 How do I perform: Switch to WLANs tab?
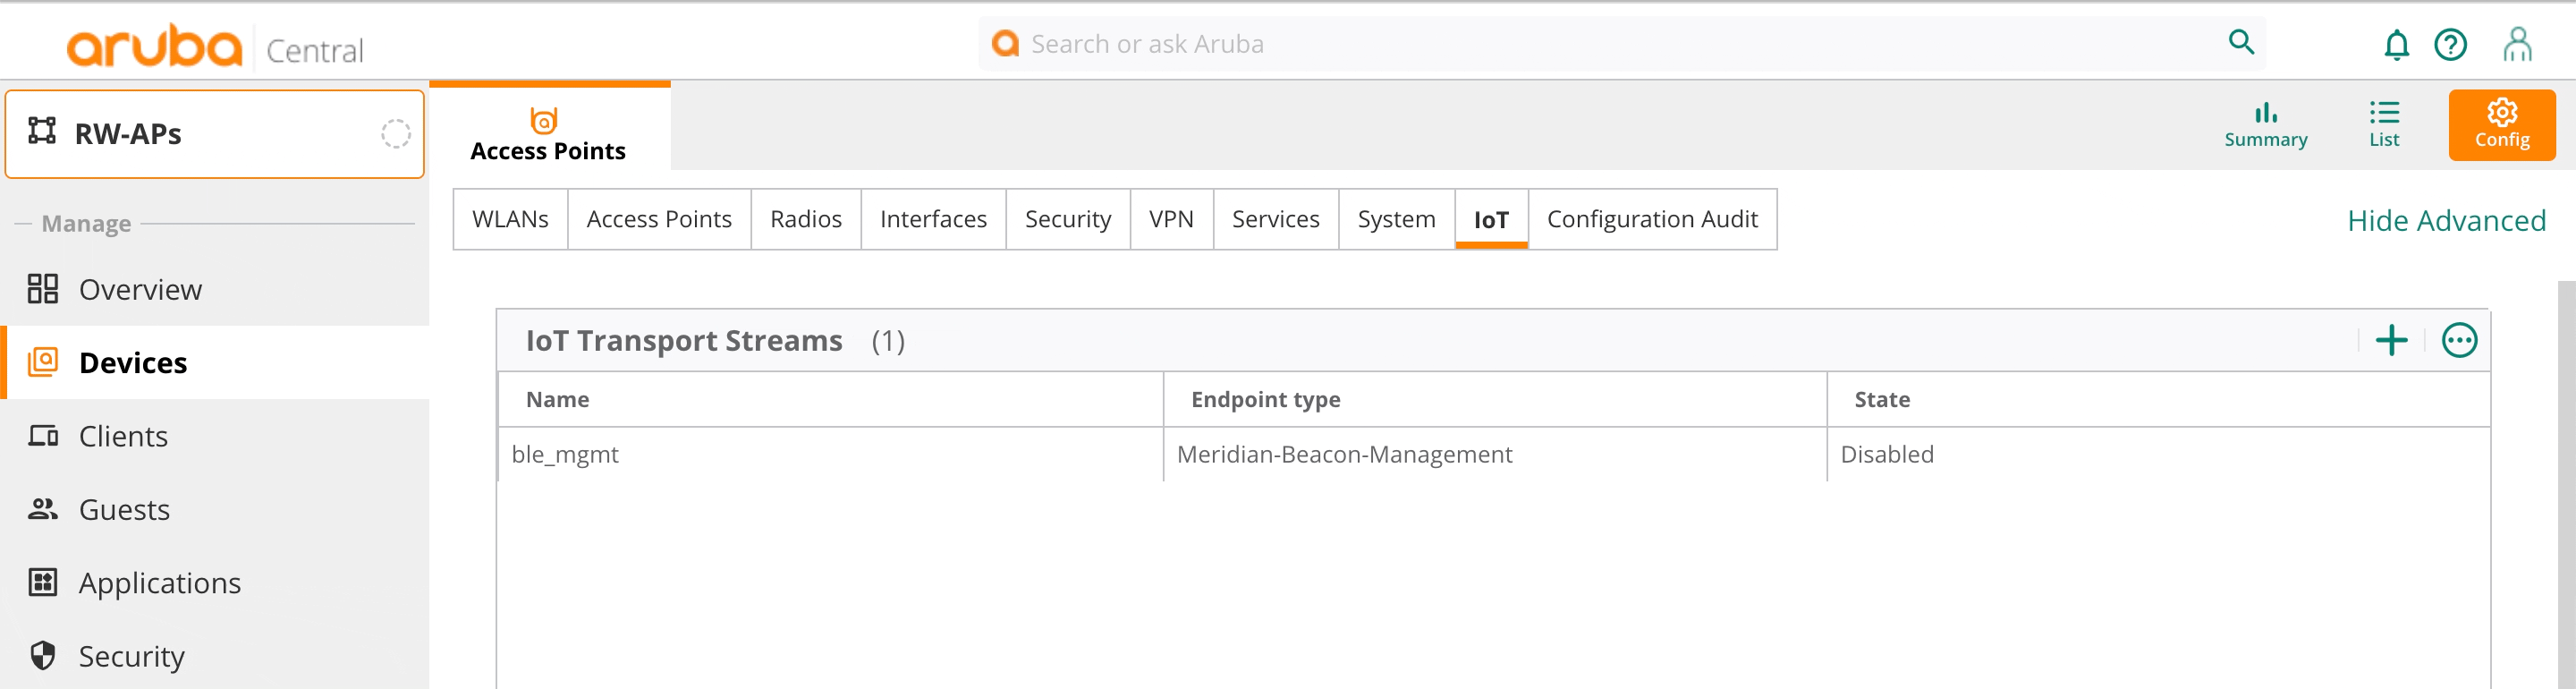[510, 219]
